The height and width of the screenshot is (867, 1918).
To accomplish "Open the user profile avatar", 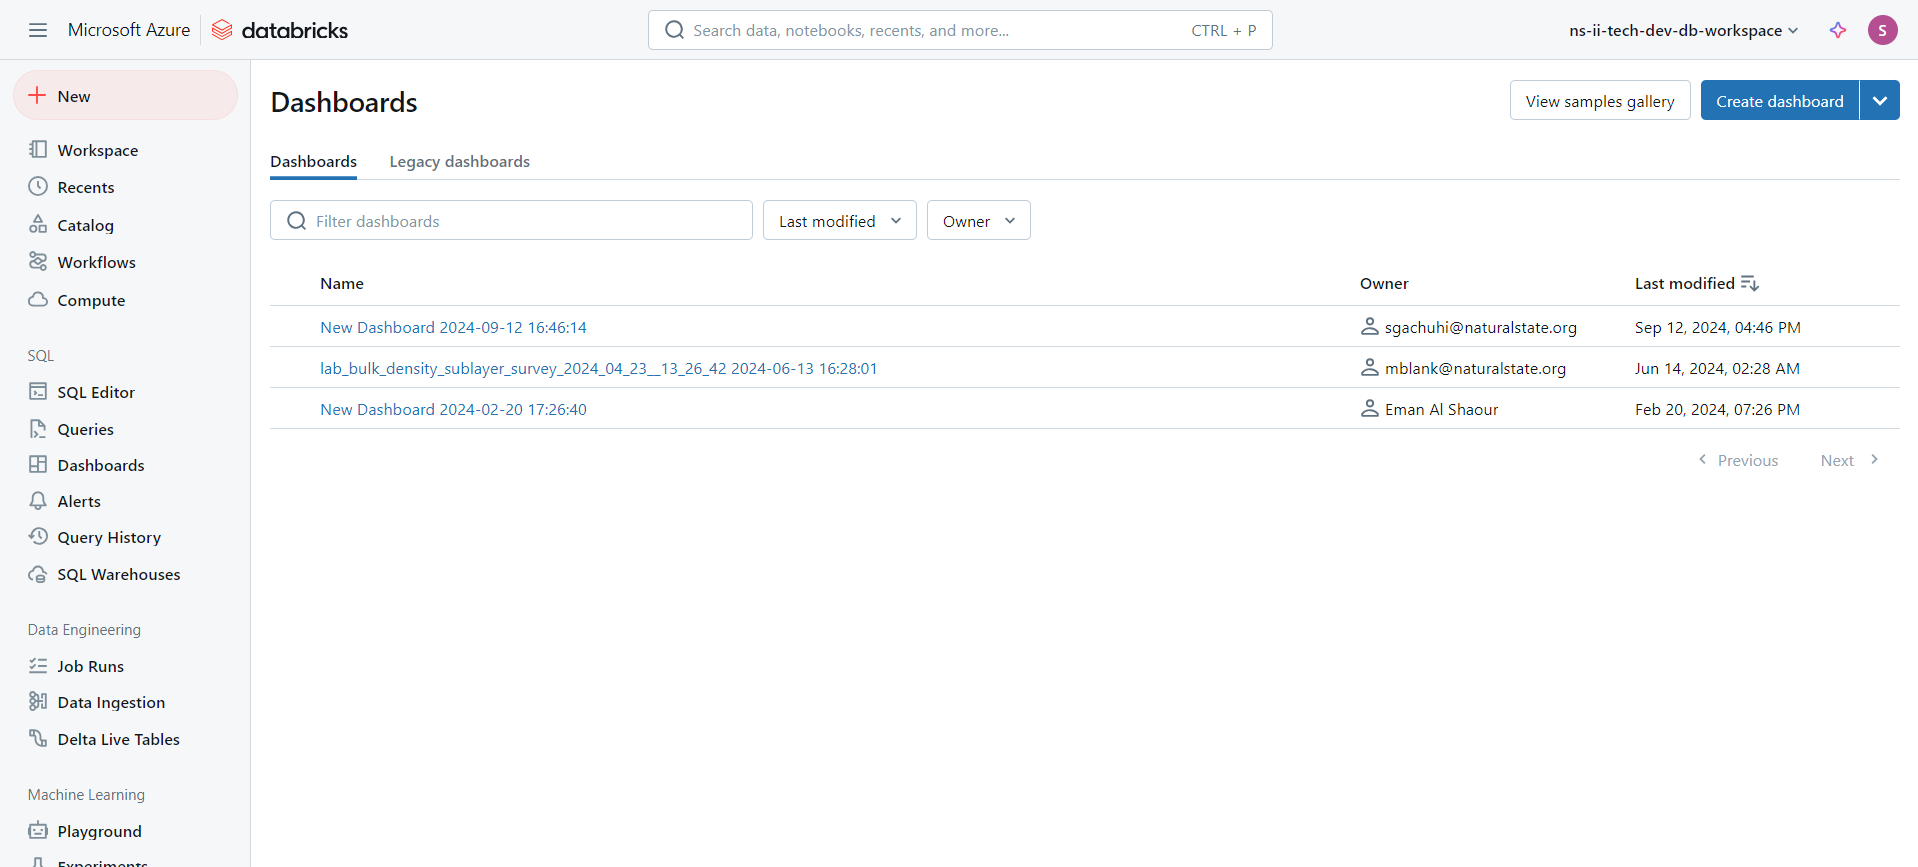I will (x=1882, y=30).
